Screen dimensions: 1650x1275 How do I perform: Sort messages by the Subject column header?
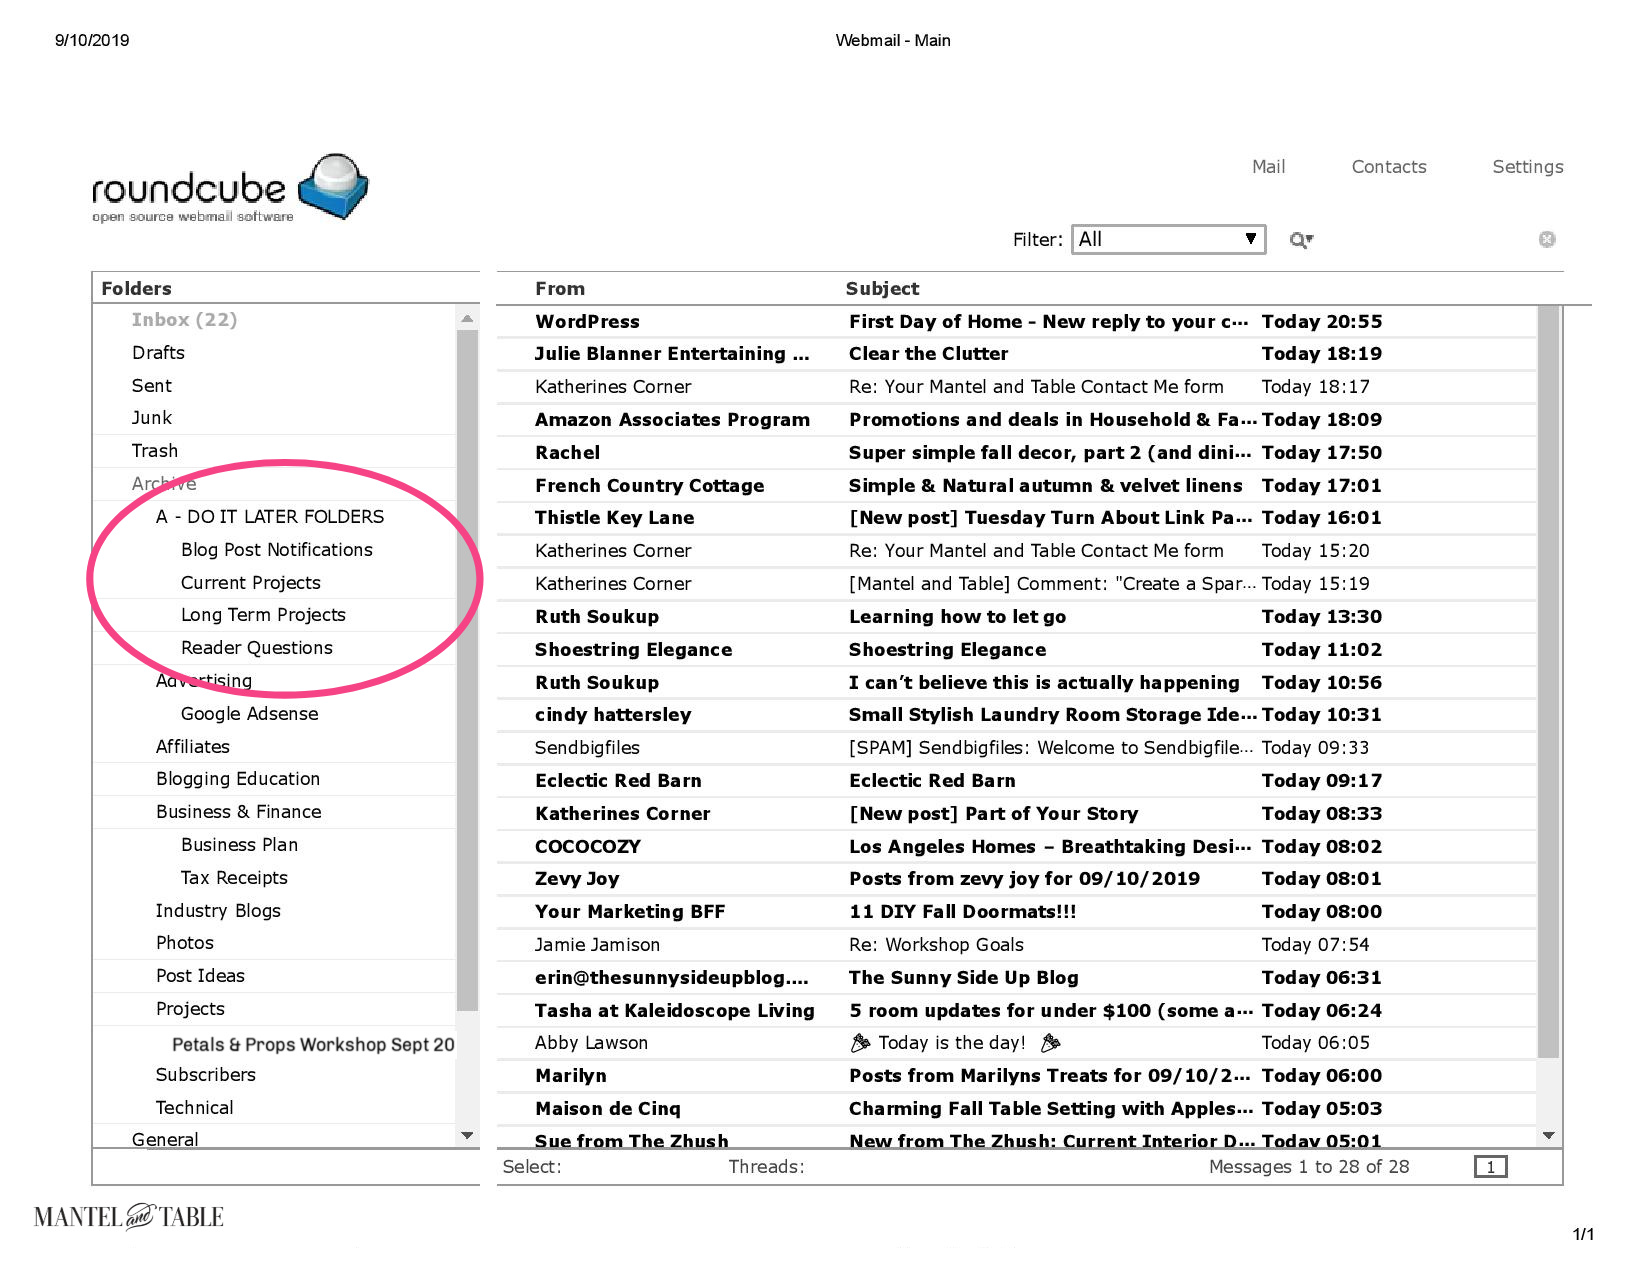(882, 289)
